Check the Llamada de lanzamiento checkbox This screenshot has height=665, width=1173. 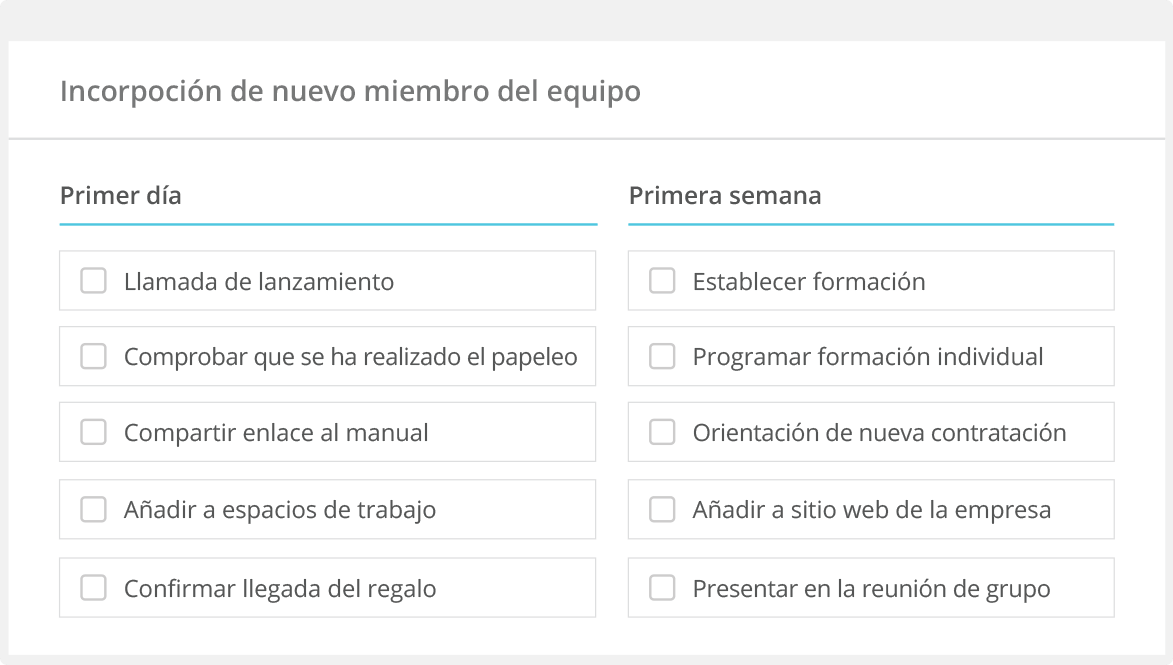tap(93, 281)
